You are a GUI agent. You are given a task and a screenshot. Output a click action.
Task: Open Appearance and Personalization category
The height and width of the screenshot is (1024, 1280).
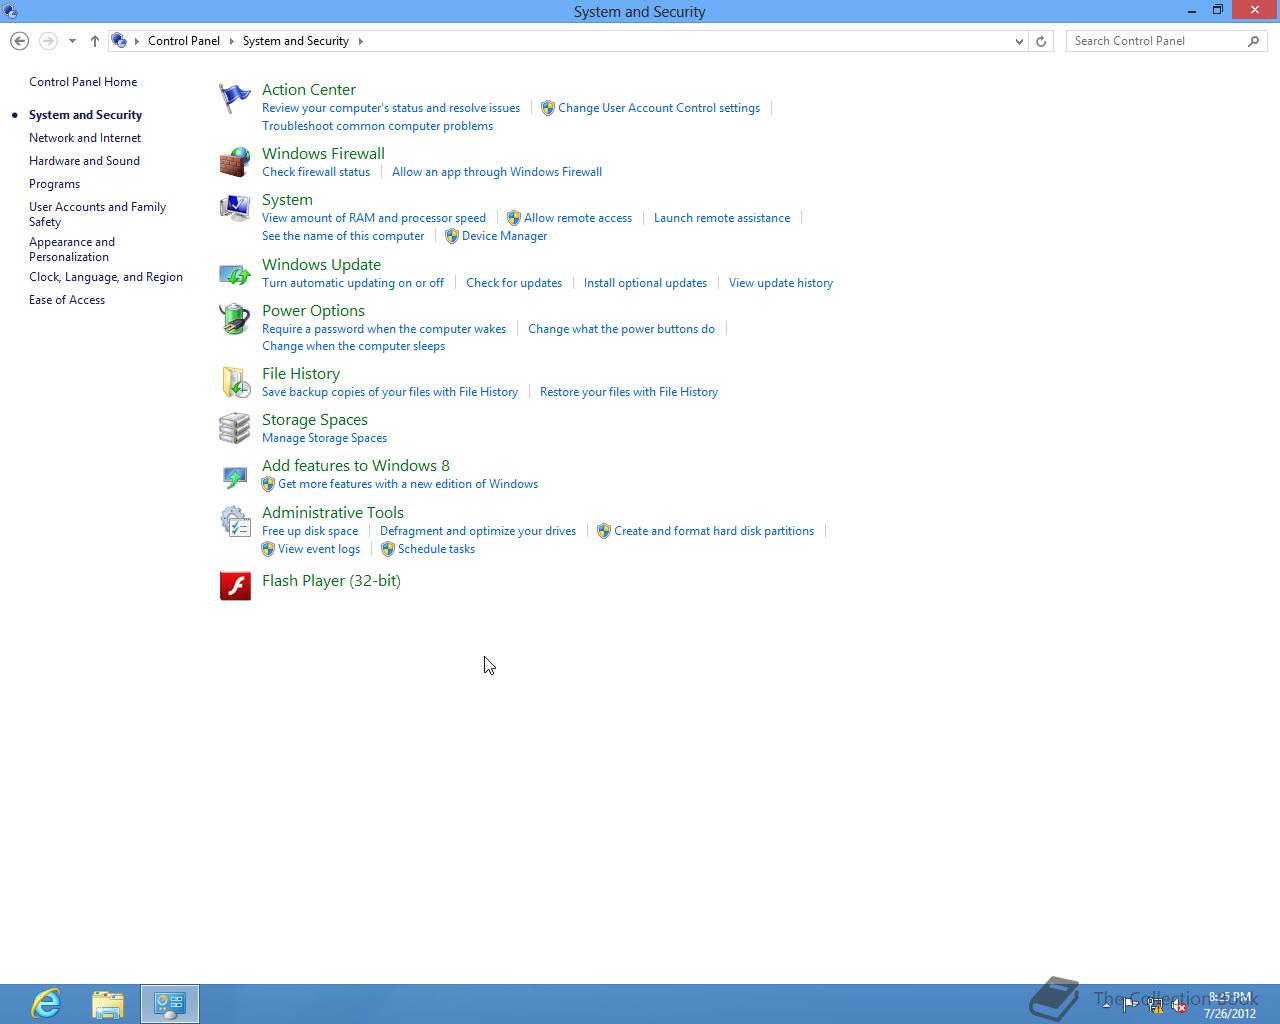point(72,249)
